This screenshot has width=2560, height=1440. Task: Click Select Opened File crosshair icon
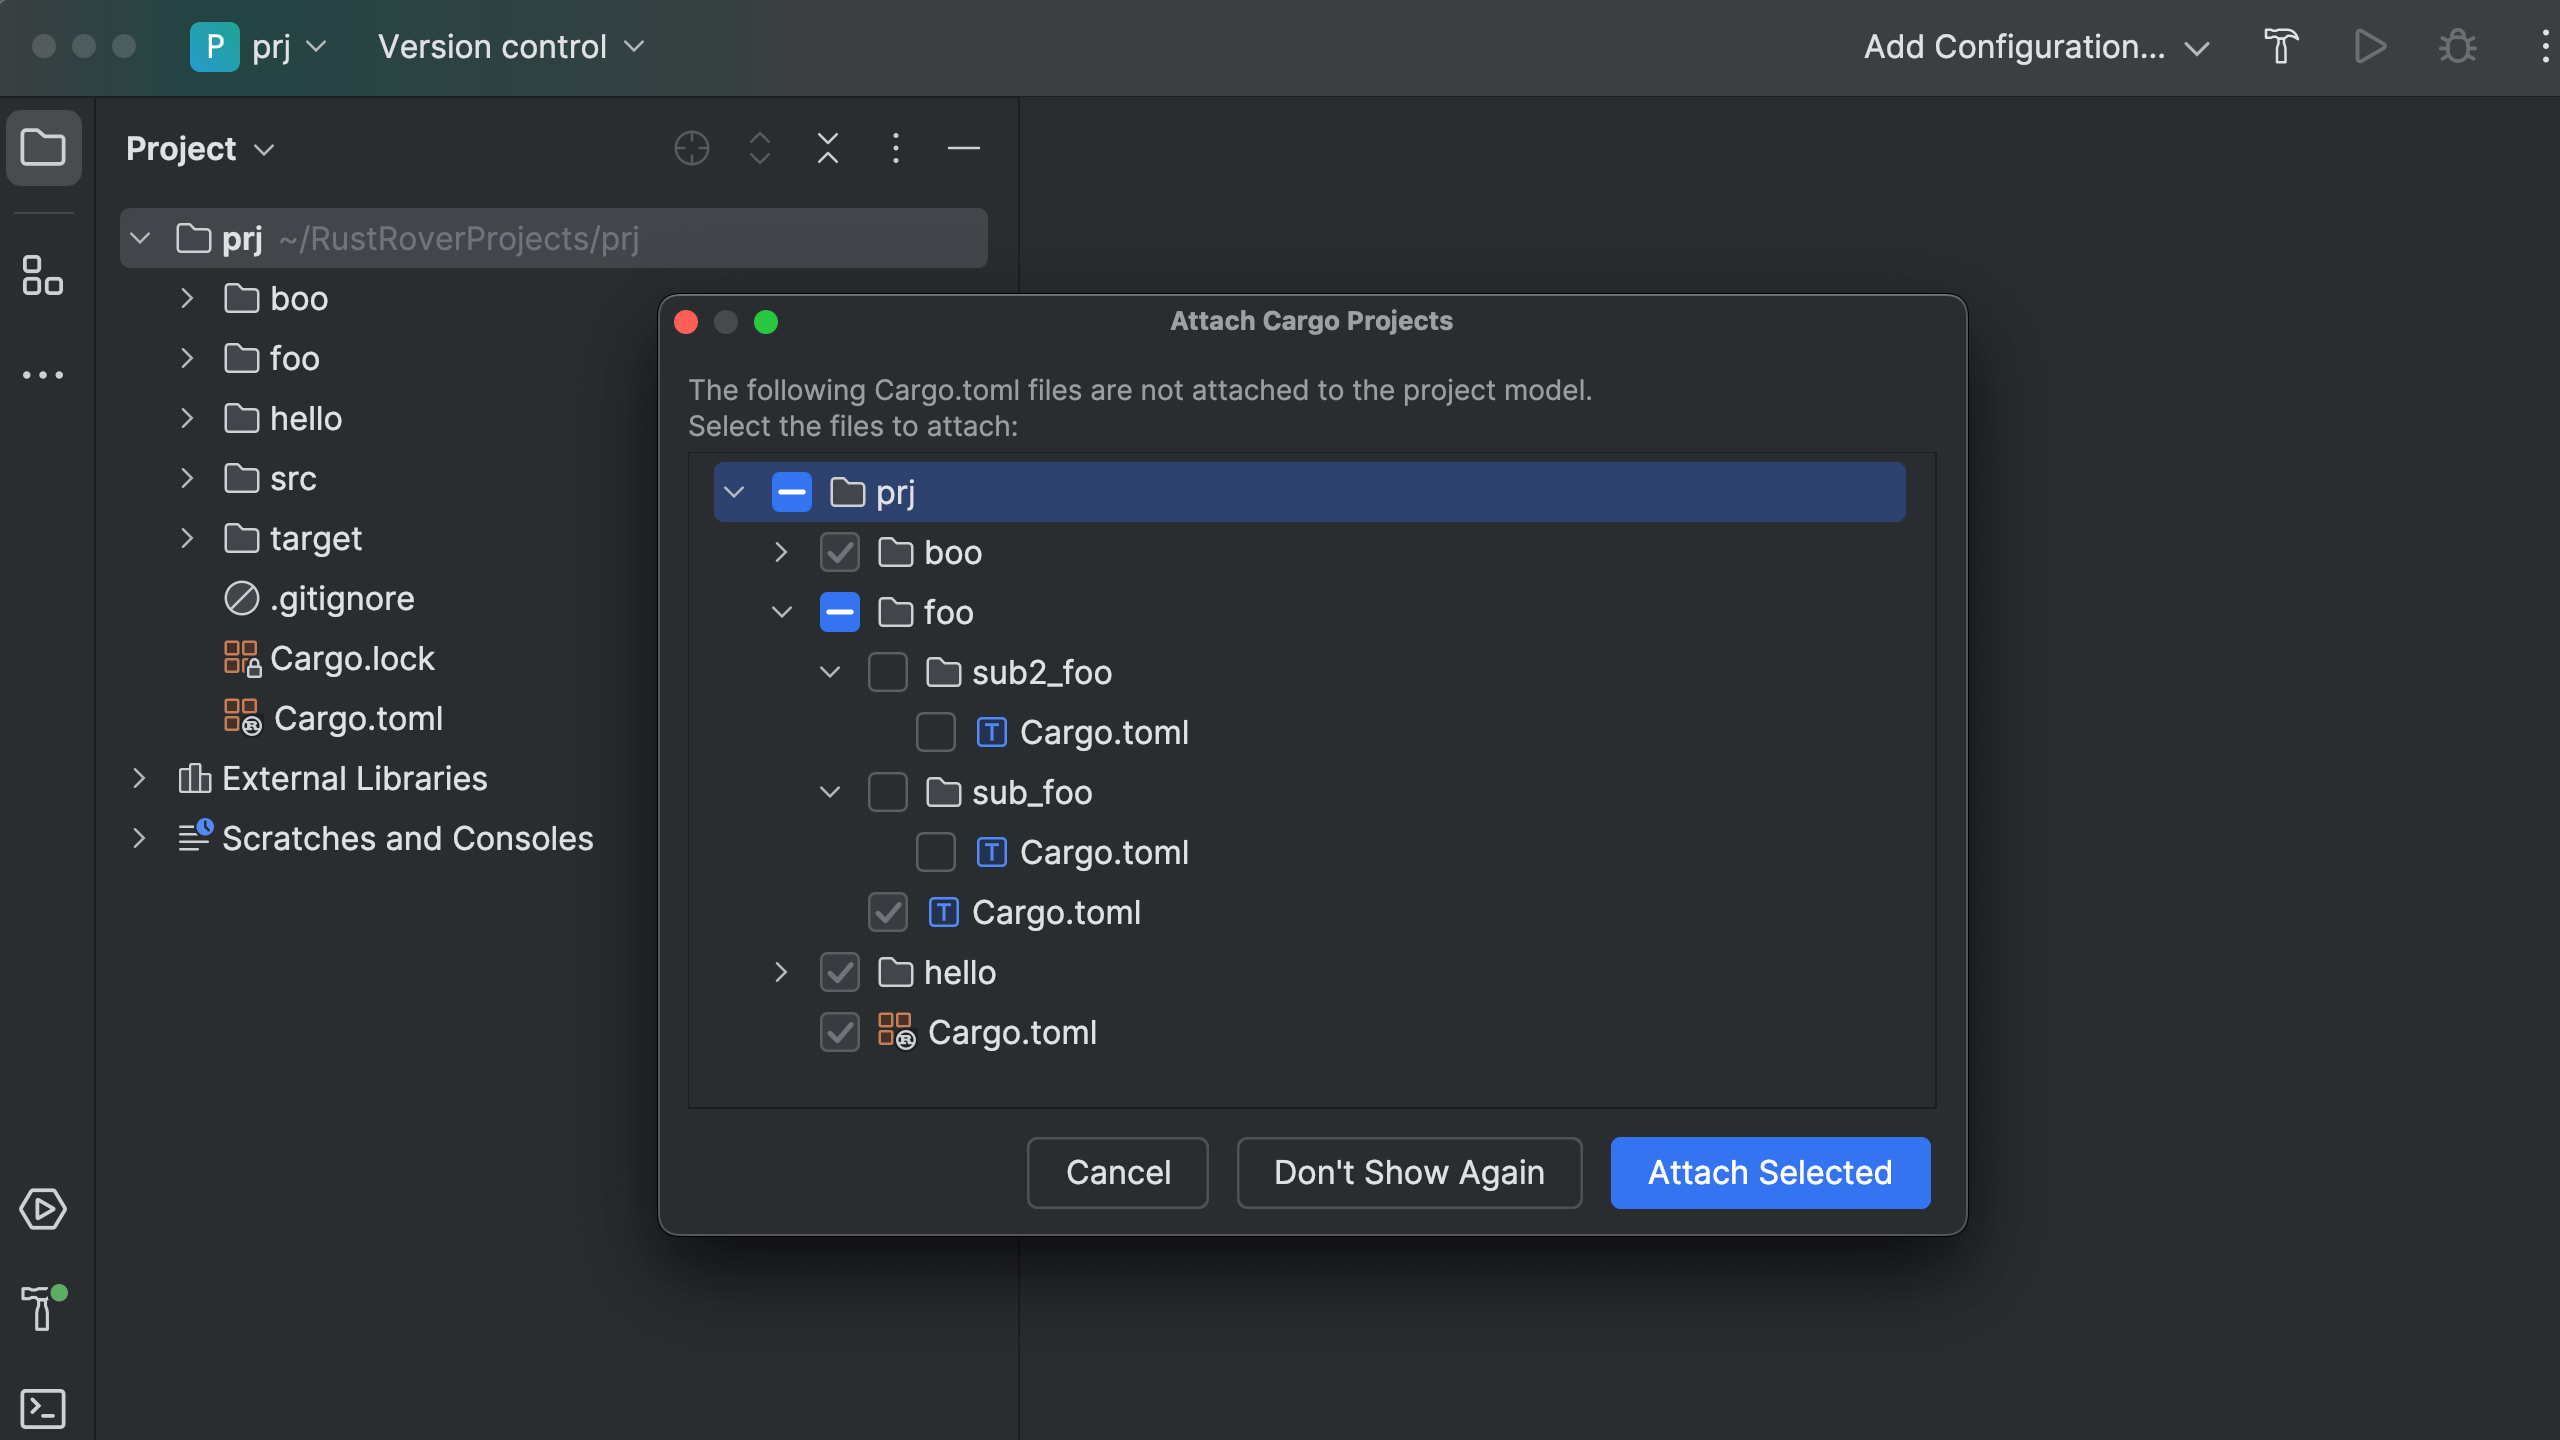[x=691, y=149]
